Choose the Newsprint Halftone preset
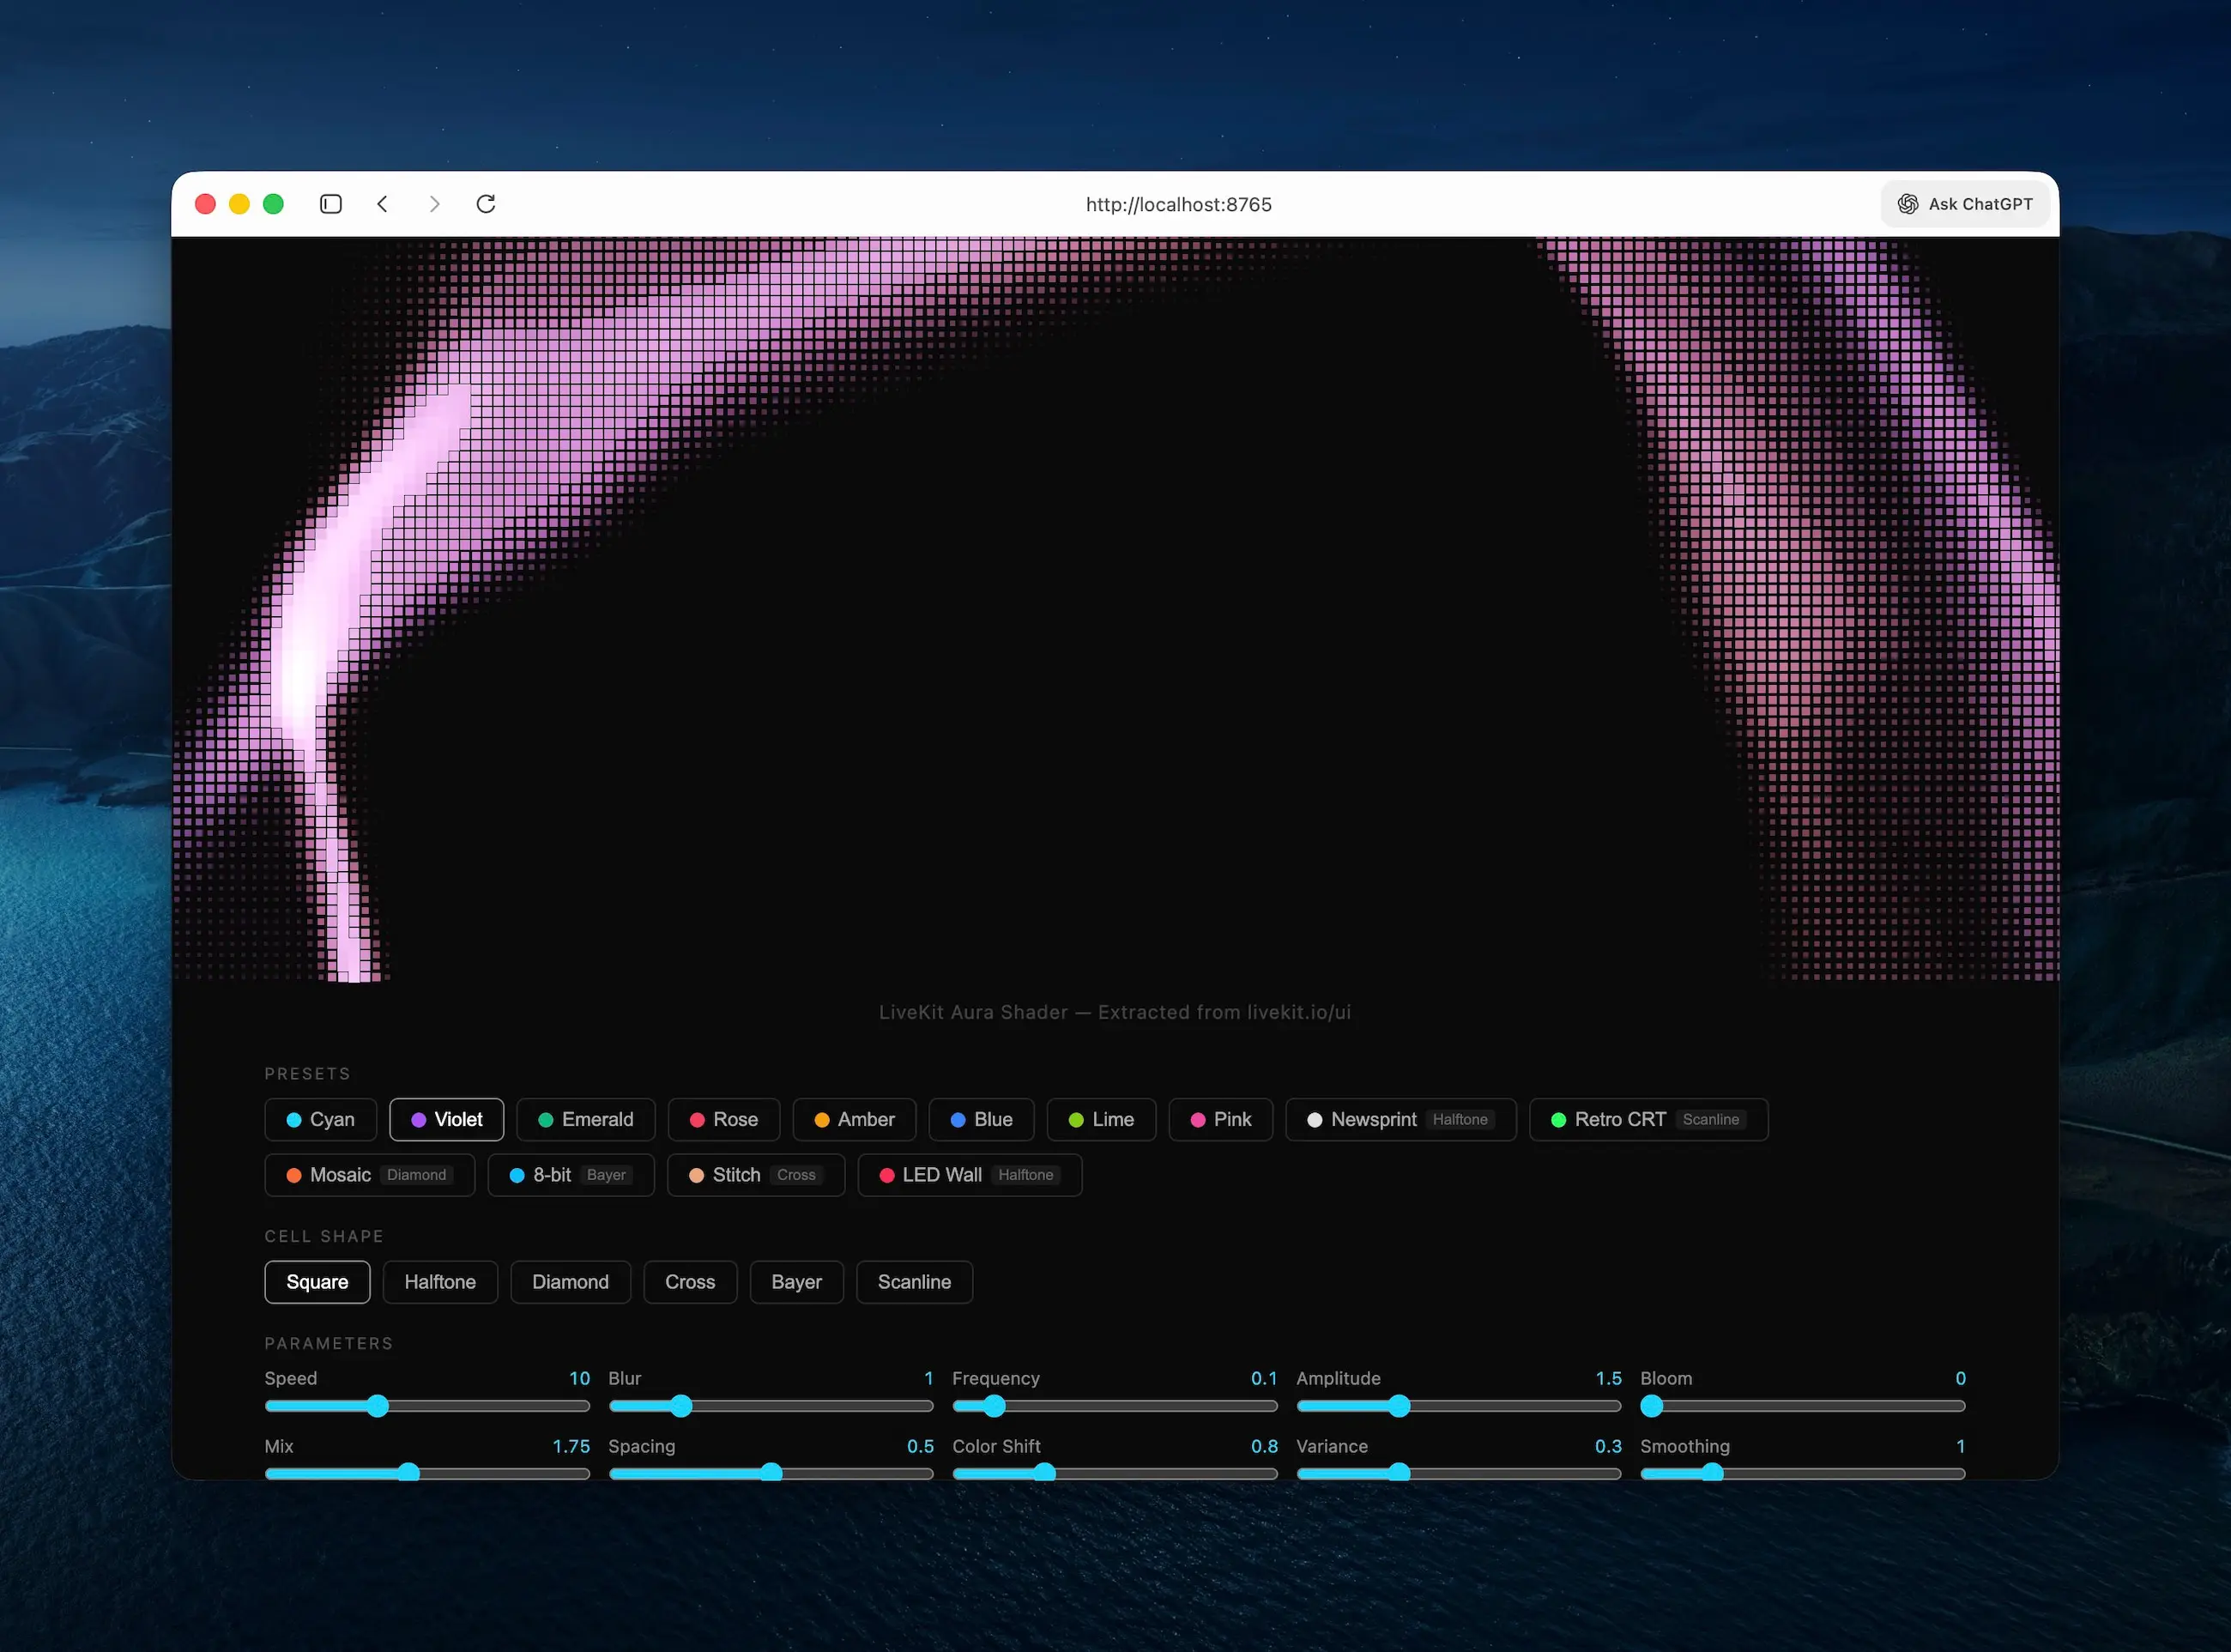 (1400, 1119)
